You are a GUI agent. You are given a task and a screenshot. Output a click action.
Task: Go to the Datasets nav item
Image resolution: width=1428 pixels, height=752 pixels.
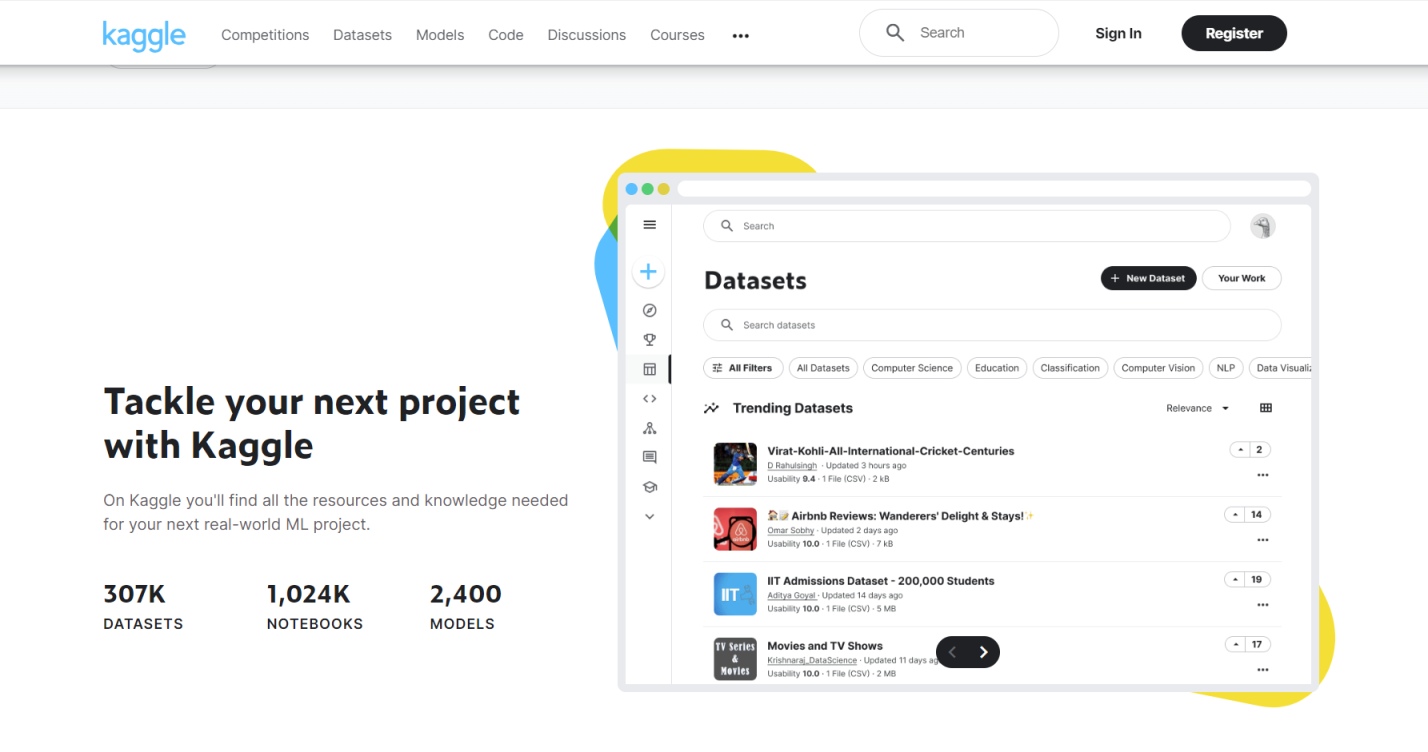pyautogui.click(x=362, y=35)
